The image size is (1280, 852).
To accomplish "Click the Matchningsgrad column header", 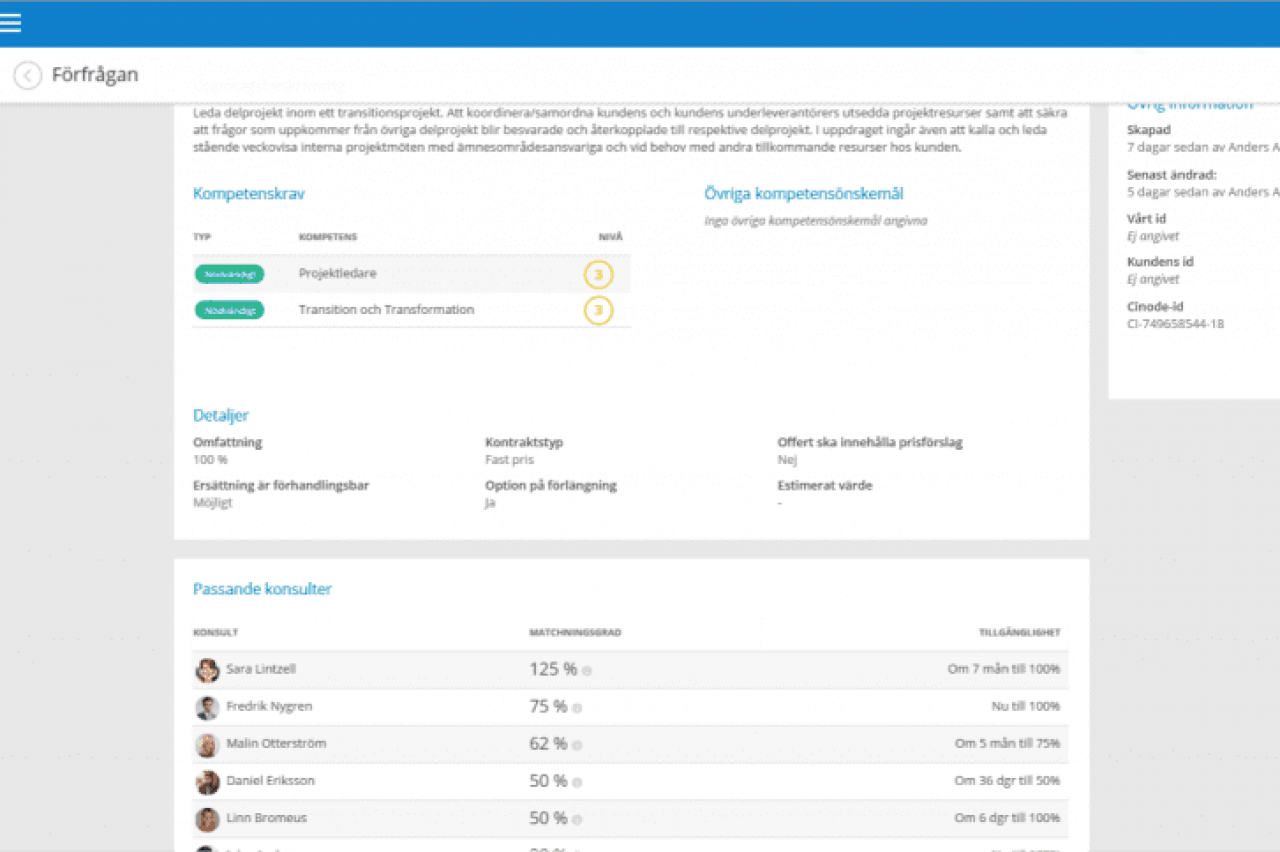I will pyautogui.click(x=575, y=632).
